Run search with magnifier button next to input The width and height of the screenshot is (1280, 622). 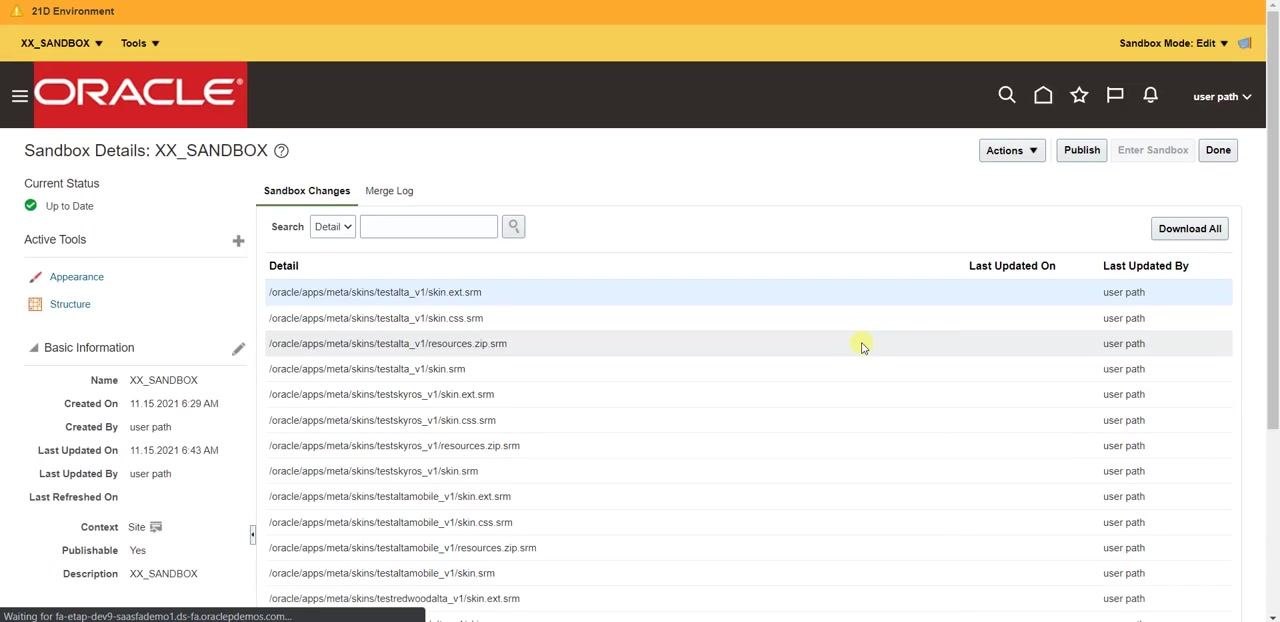coord(513,227)
